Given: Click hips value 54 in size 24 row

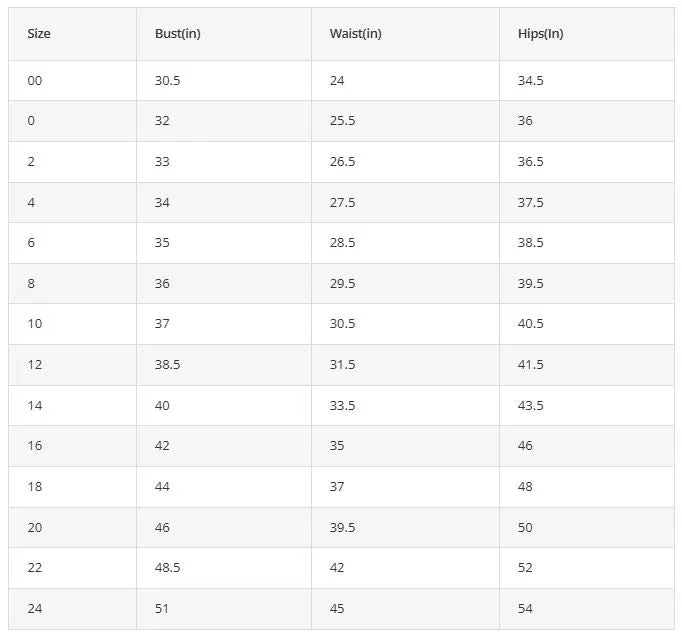Looking at the screenshot, I should 525,608.
